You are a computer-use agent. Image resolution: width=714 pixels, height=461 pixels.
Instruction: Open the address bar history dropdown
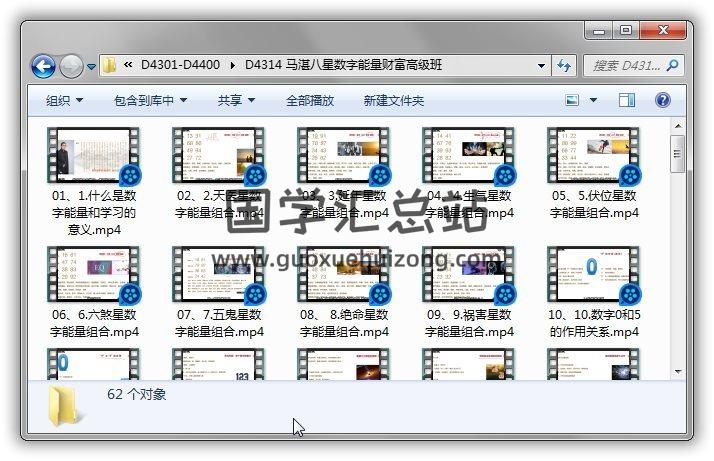click(541, 66)
